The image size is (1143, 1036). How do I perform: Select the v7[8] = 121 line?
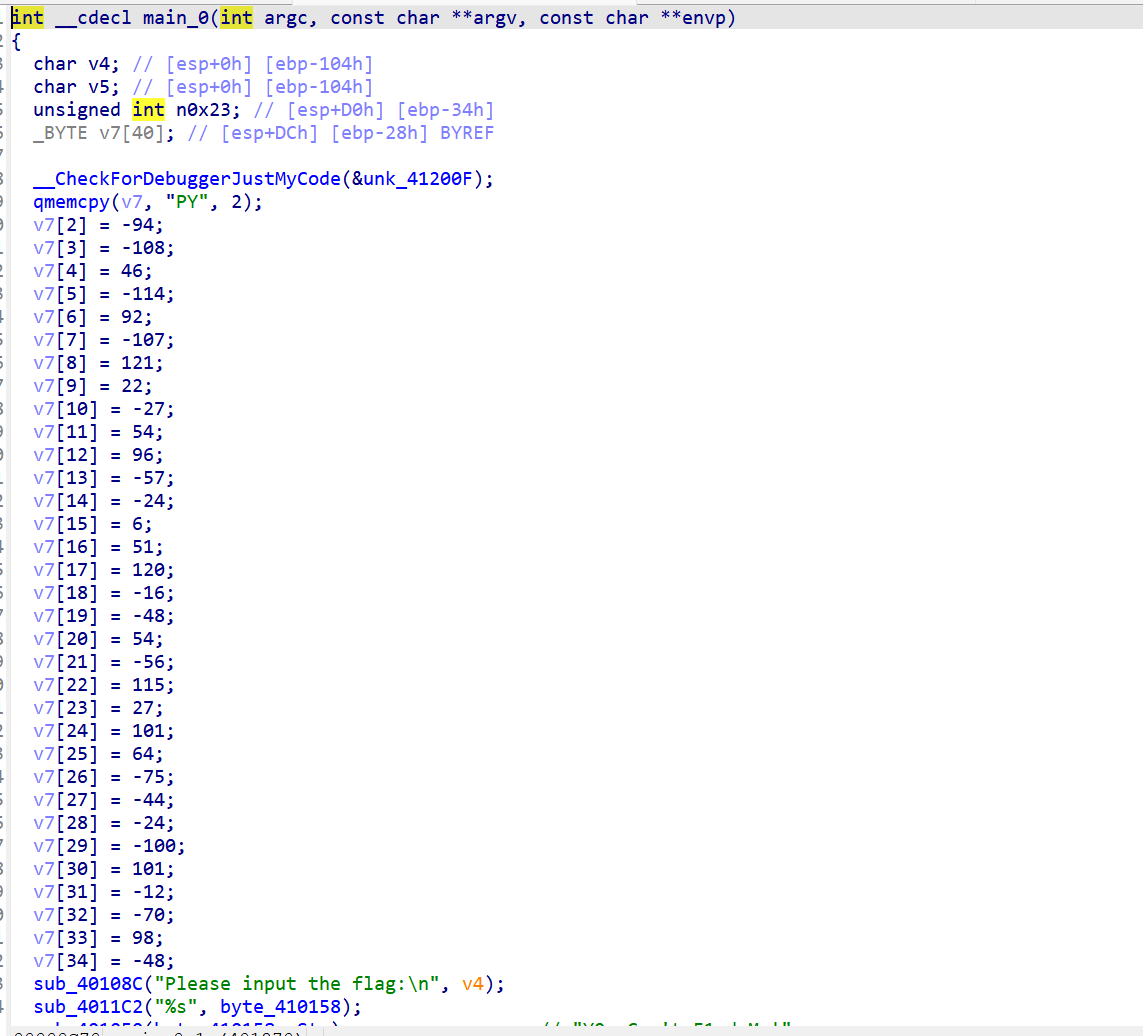point(98,363)
